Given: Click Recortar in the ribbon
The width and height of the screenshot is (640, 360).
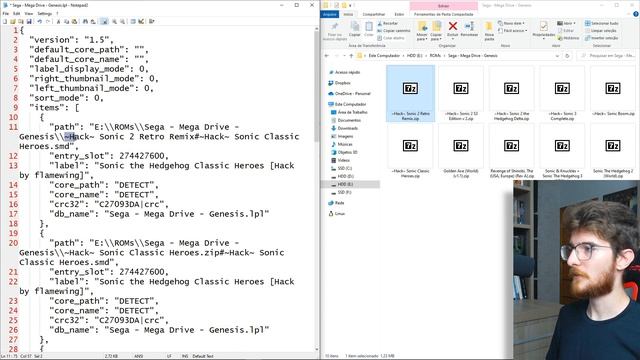Looking at the screenshot, I should (x=388, y=24).
